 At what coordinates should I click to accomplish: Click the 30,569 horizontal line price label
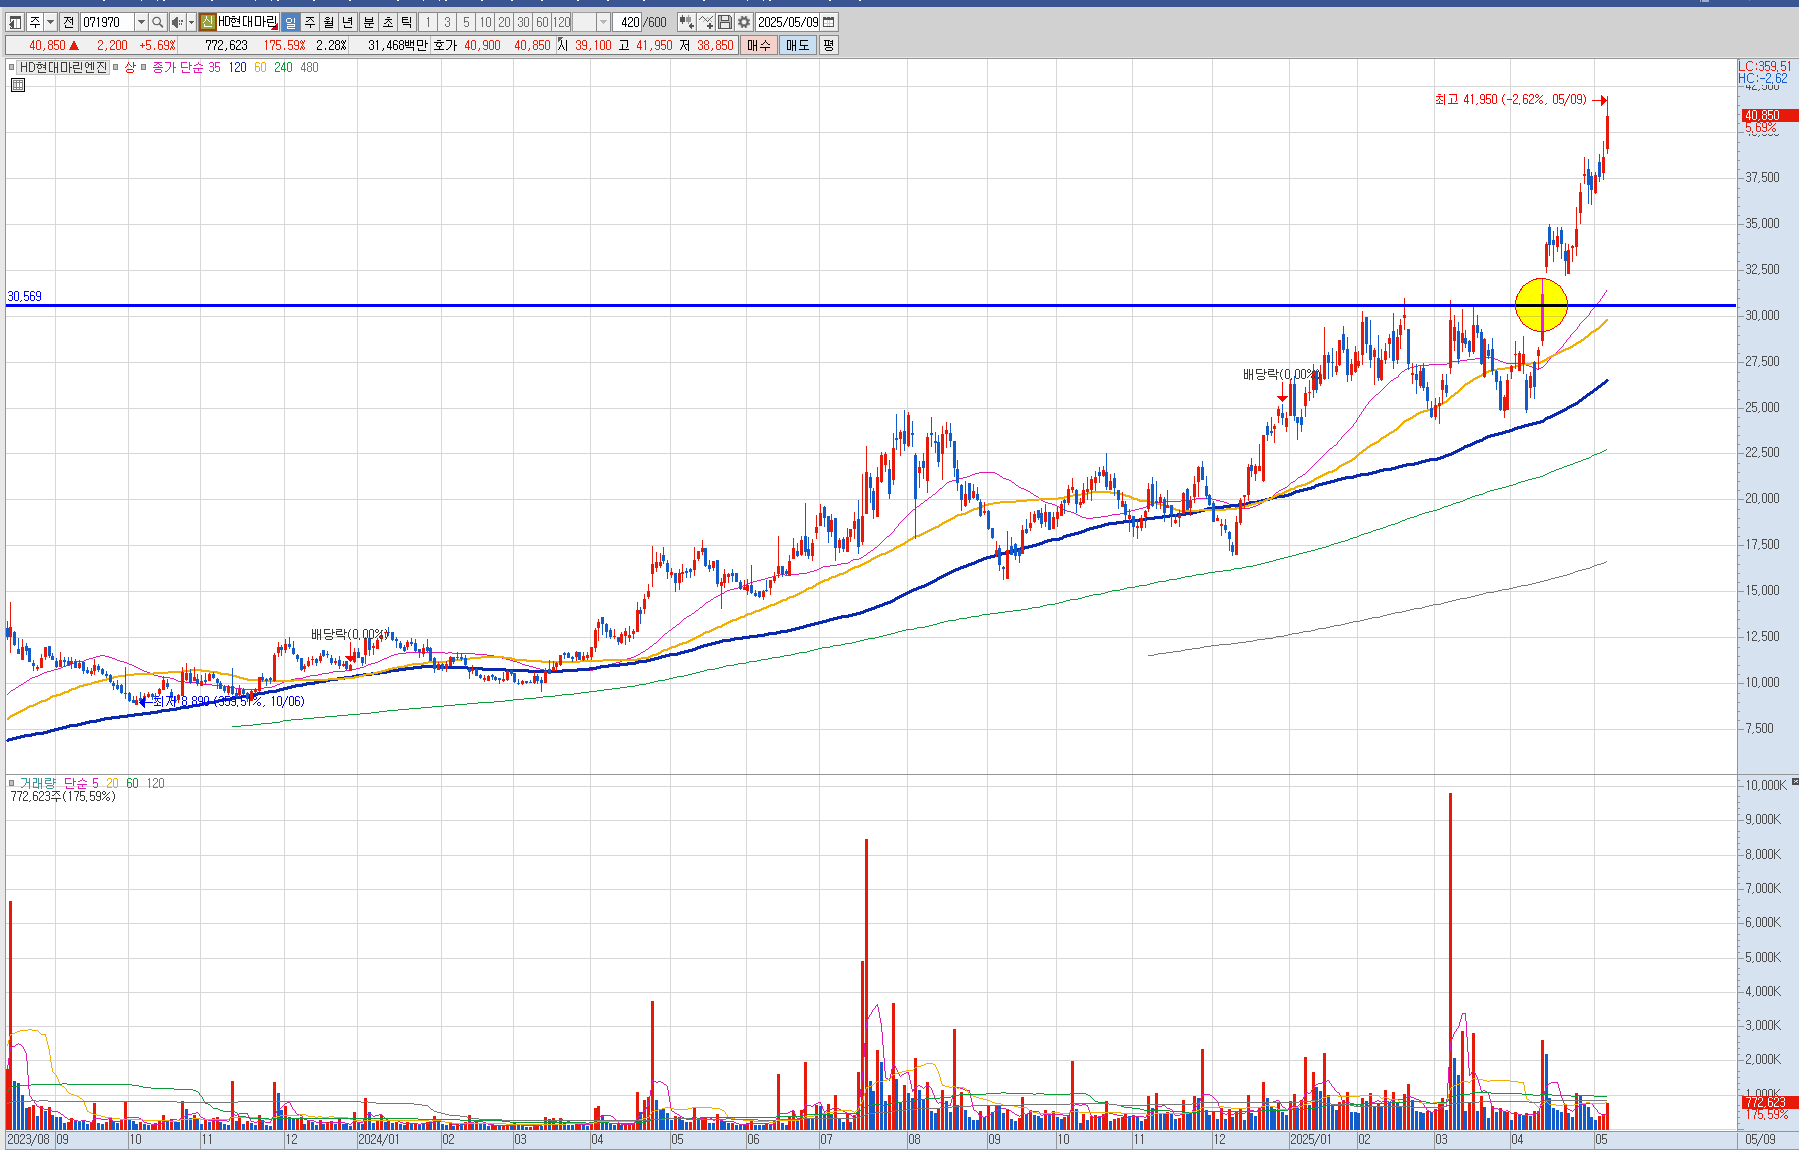(x=25, y=296)
